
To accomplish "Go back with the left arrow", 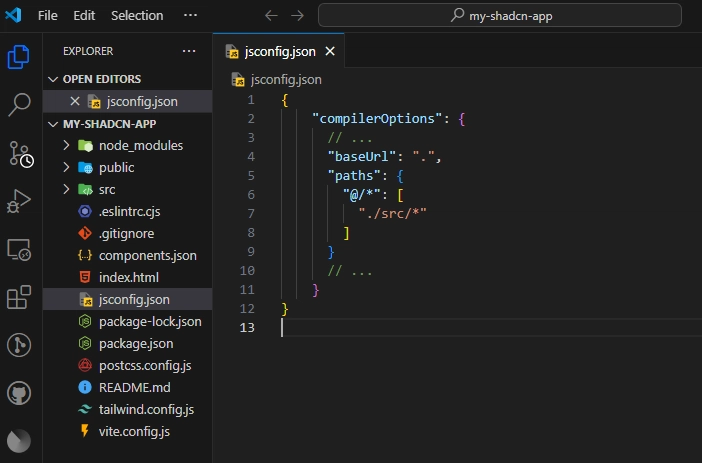I will pyautogui.click(x=271, y=16).
